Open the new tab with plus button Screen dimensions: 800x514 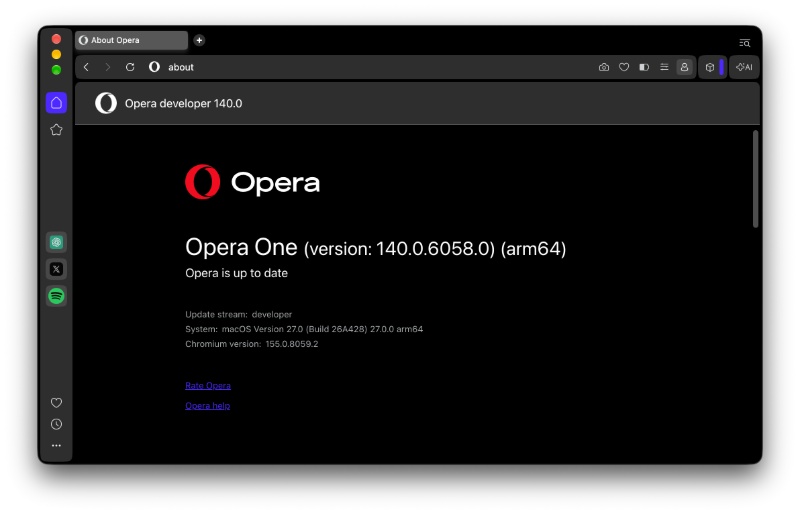[x=199, y=40]
